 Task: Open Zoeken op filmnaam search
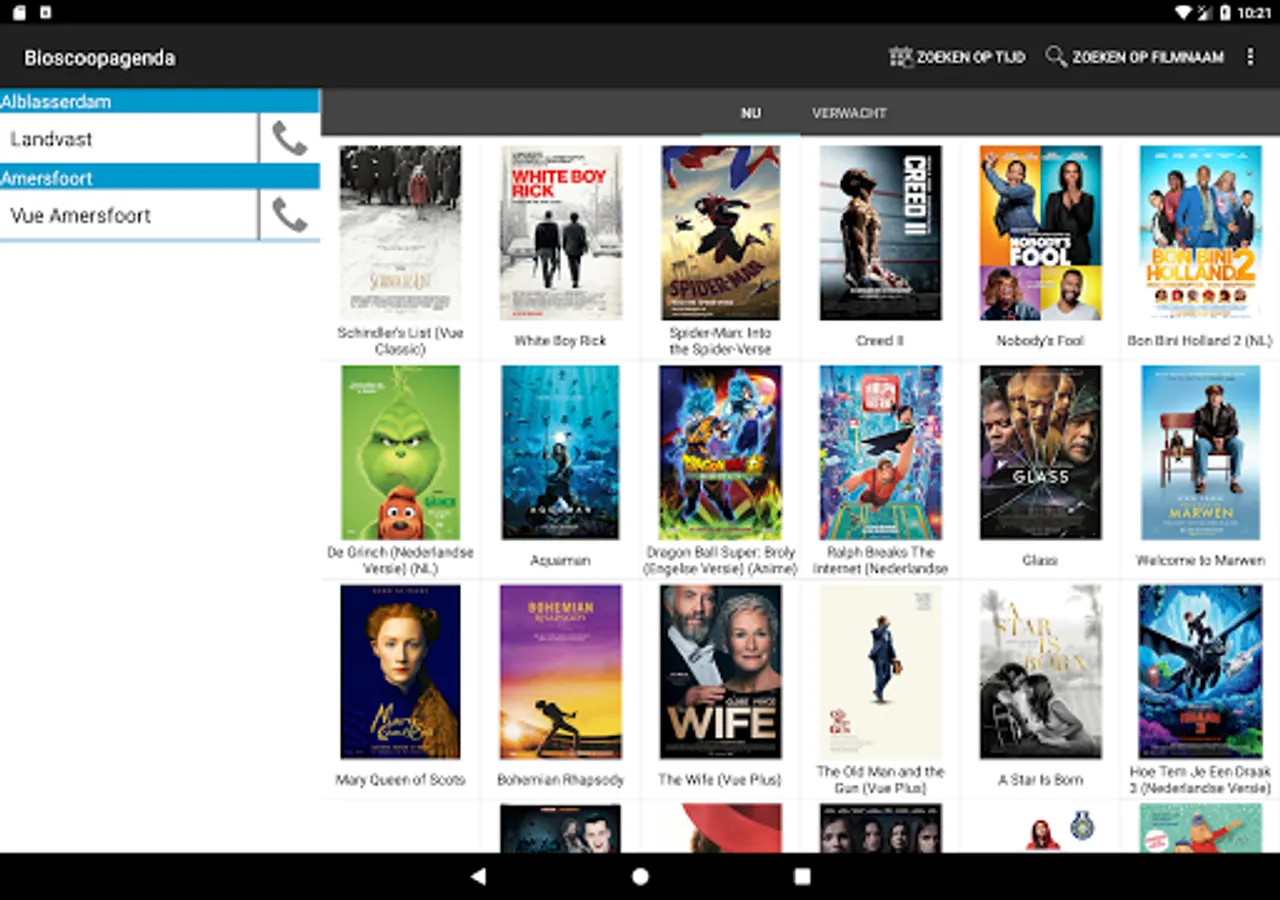(x=1135, y=57)
